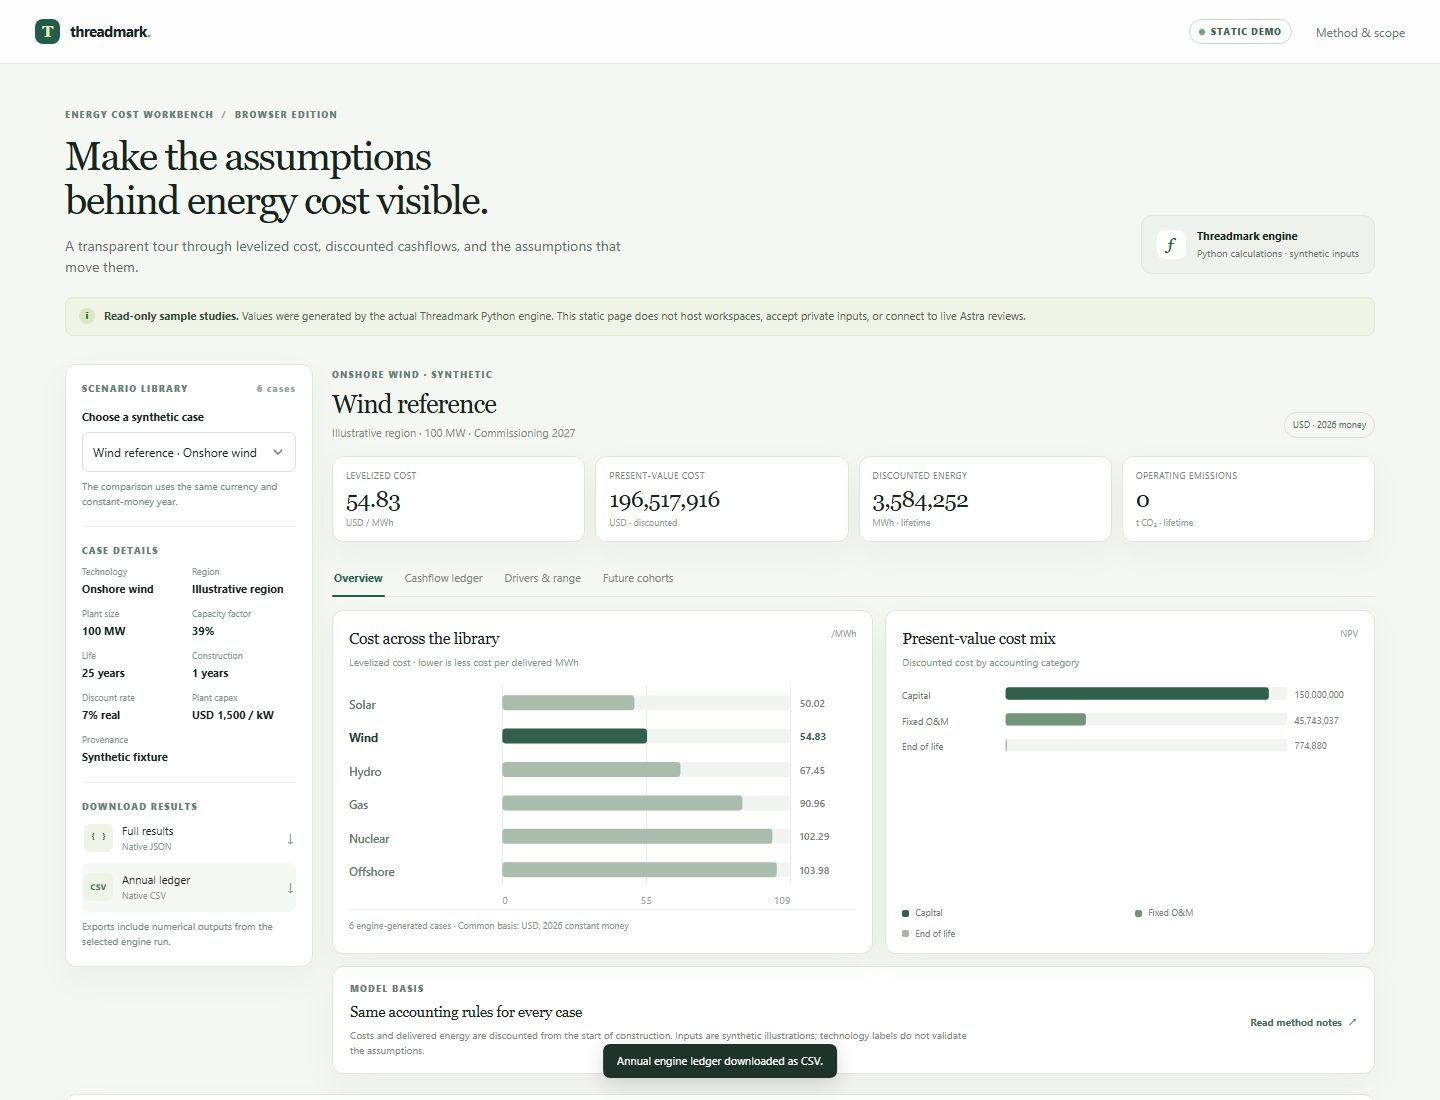Click the End of life legend swatch
This screenshot has height=1100, width=1440.
906,934
